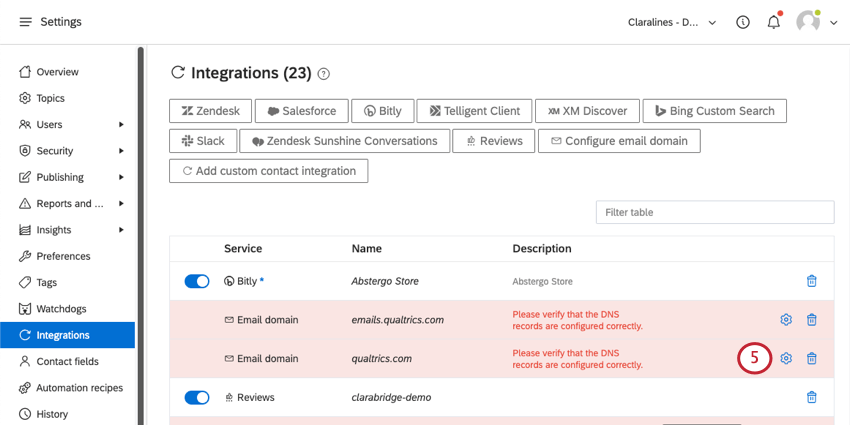Add Zendesk Sunshine Conversations integration
The image size is (850, 425).
(x=345, y=141)
